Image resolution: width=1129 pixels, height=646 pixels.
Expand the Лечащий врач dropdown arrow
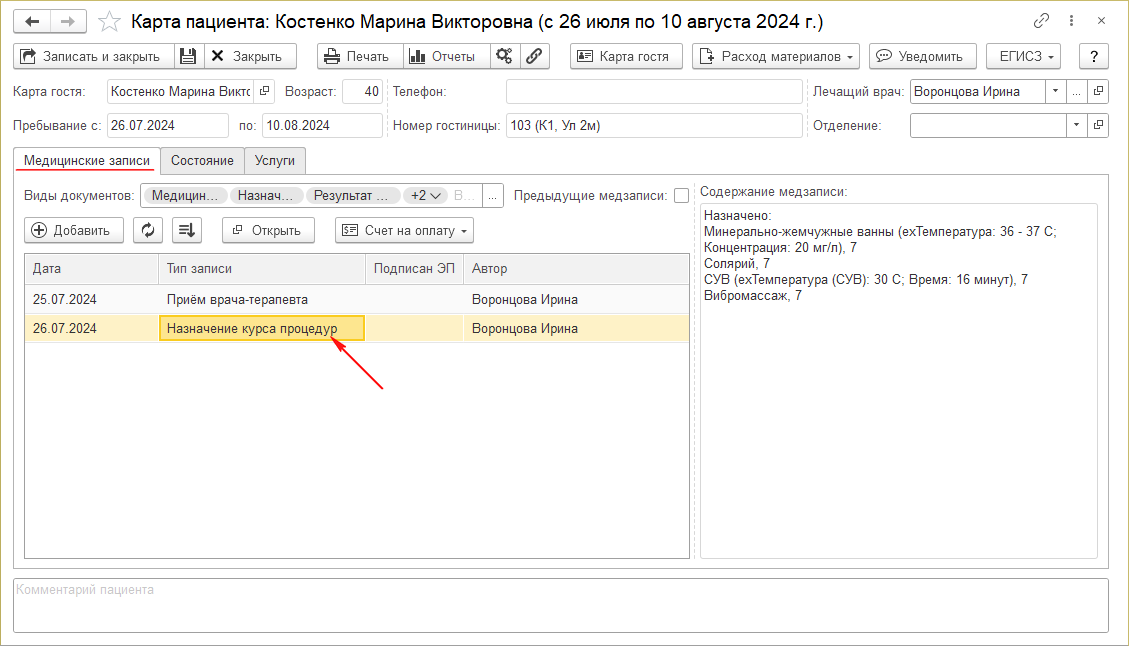(1055, 92)
